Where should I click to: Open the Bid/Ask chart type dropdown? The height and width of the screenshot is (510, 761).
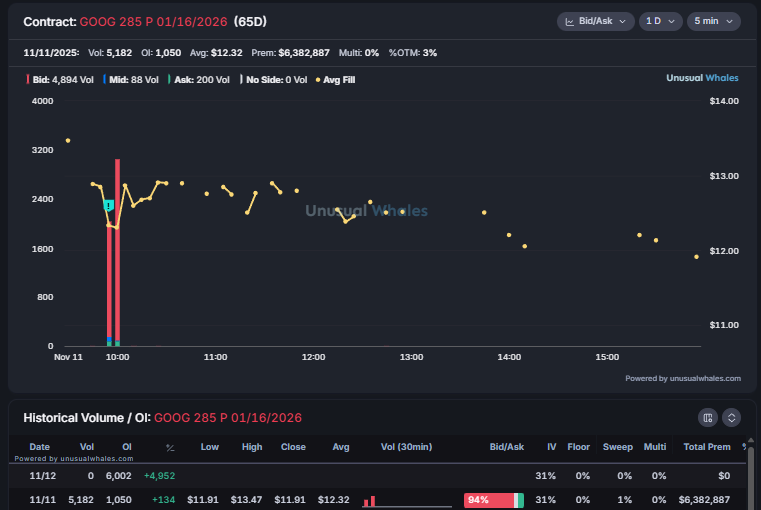(596, 21)
